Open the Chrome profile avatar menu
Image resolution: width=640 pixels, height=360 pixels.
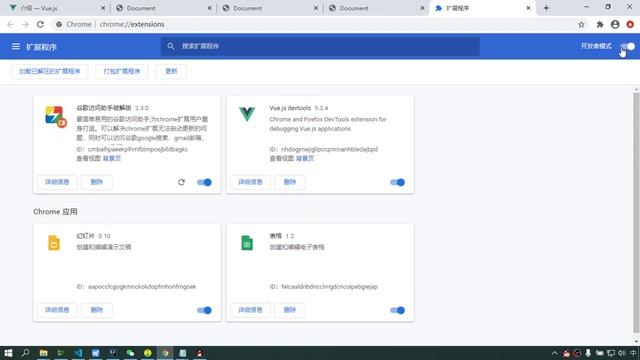pyautogui.click(x=615, y=24)
